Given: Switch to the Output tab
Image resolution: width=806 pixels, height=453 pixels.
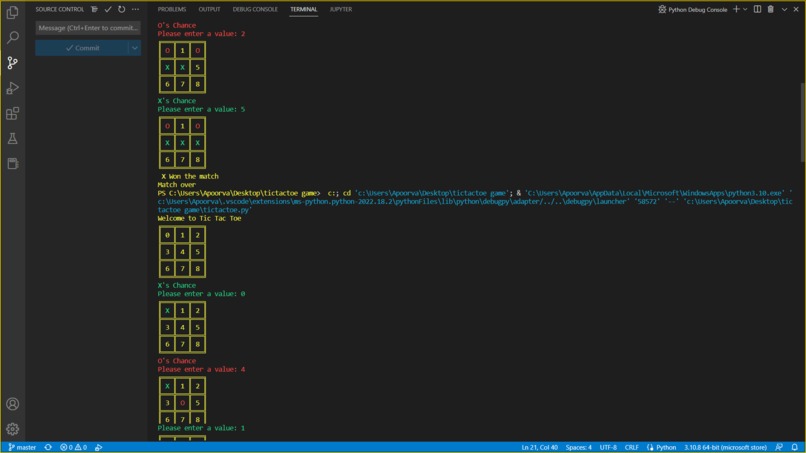Looking at the screenshot, I should coord(209,9).
